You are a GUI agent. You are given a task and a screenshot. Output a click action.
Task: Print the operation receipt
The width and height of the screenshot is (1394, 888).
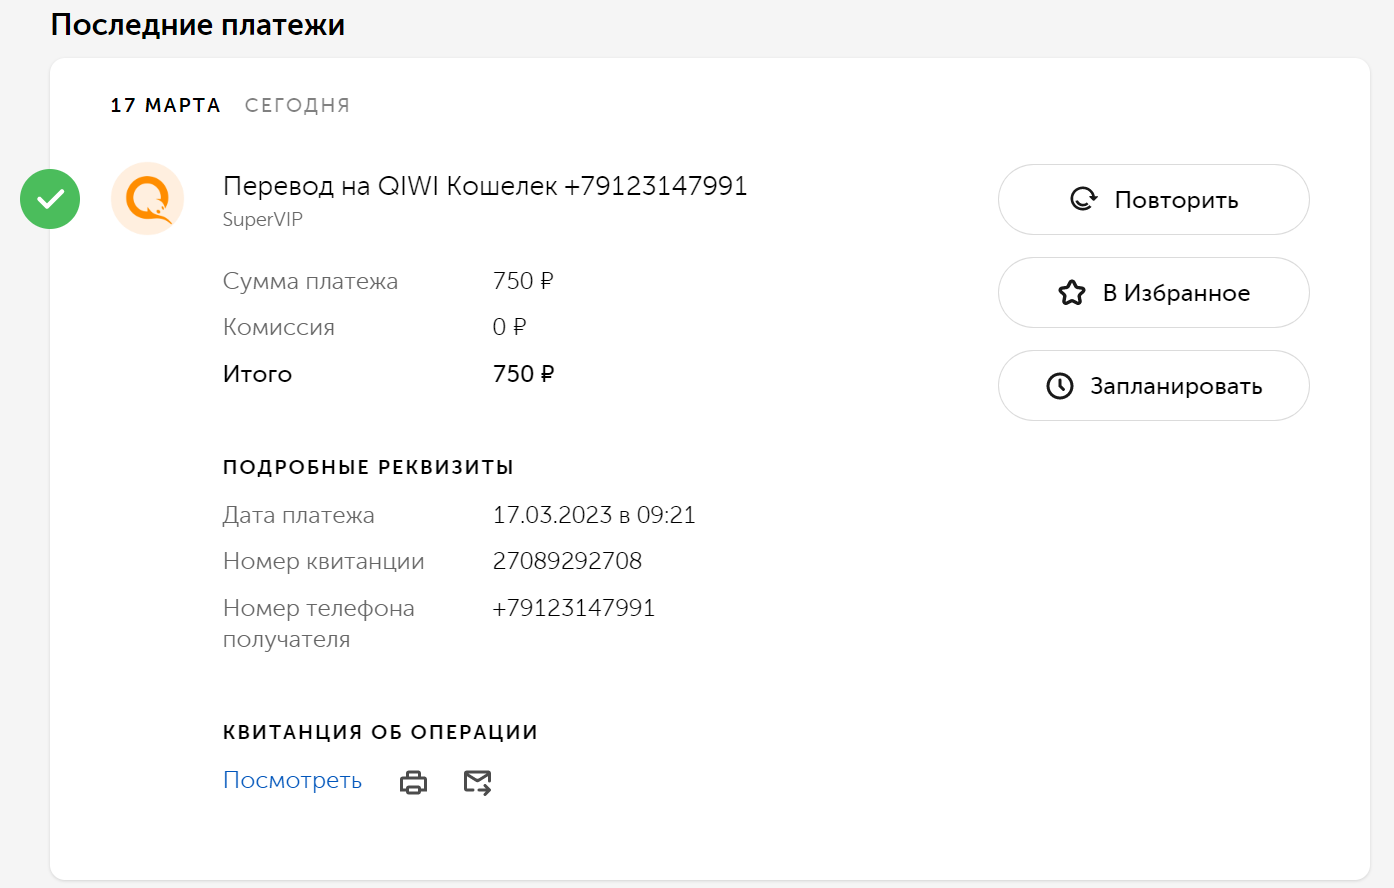[x=413, y=782]
